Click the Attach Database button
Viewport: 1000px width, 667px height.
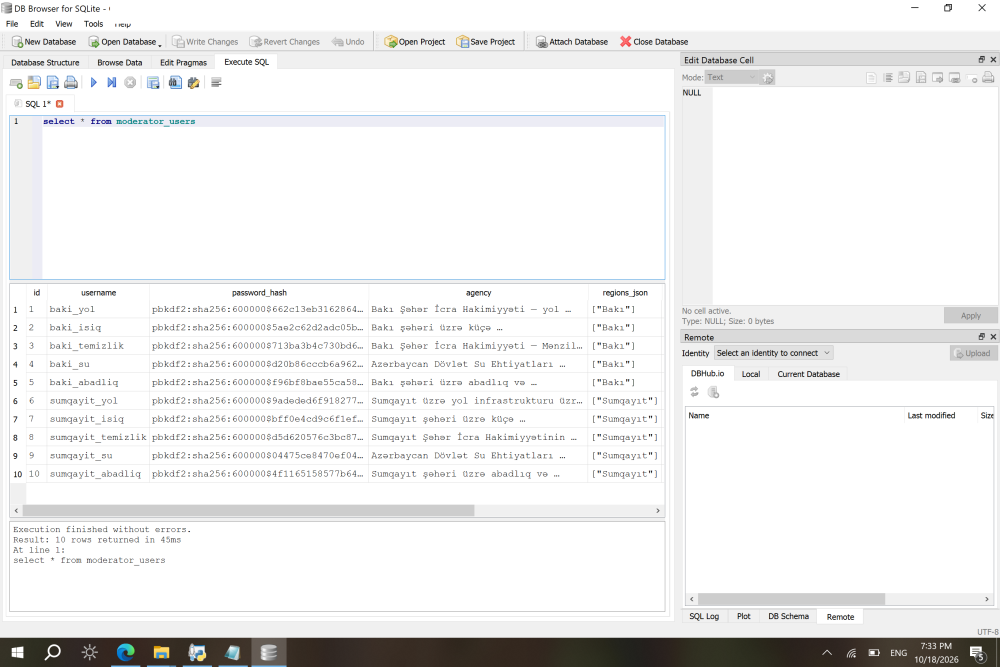coord(571,42)
